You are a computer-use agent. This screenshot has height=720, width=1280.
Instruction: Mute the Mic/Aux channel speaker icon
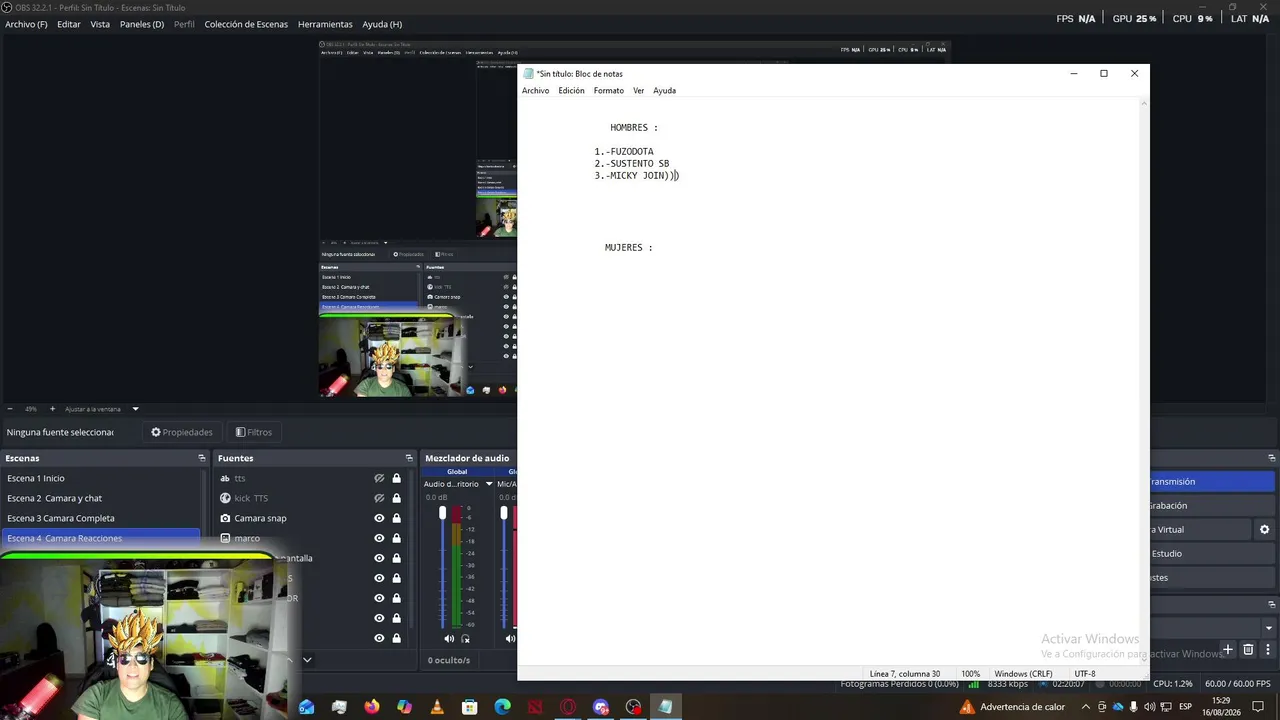(x=510, y=638)
